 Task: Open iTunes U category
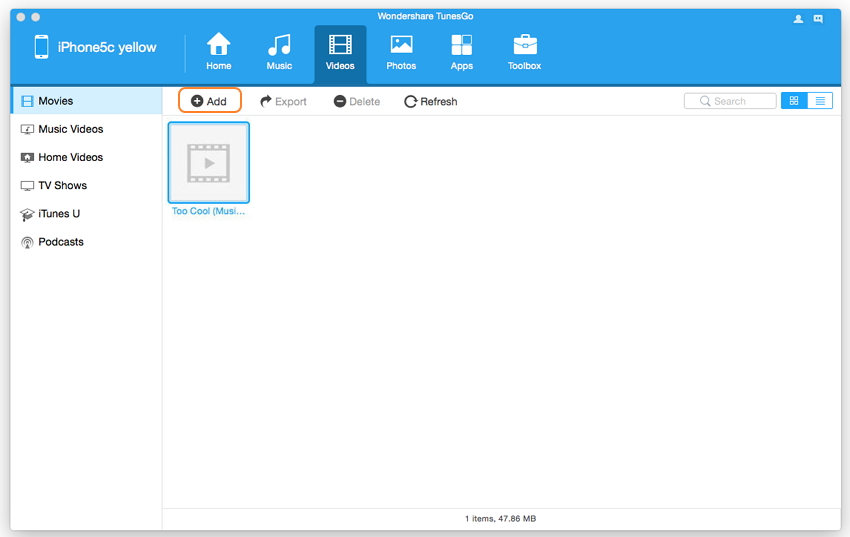tap(58, 214)
